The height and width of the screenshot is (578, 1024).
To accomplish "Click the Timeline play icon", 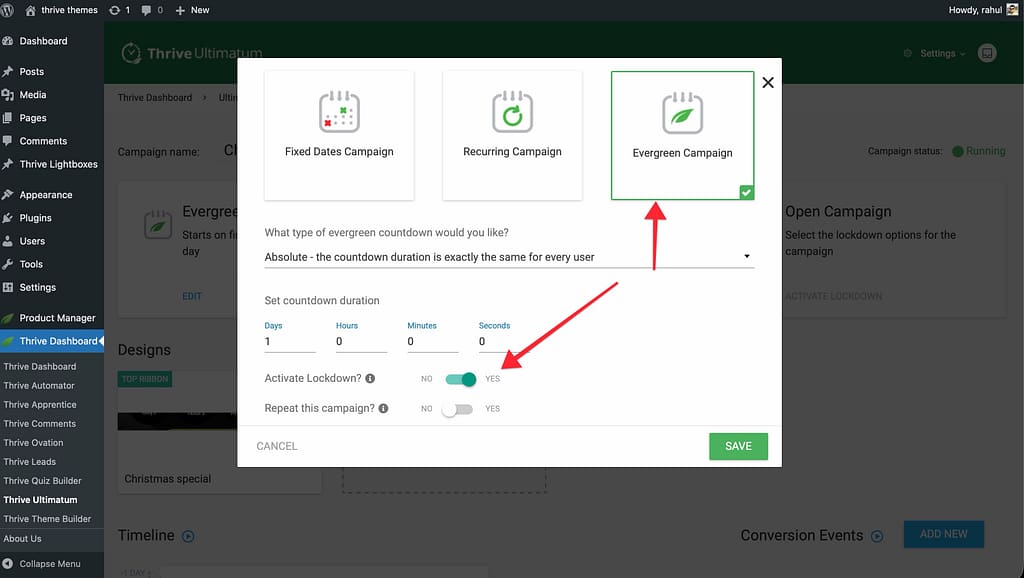I will pyautogui.click(x=188, y=536).
